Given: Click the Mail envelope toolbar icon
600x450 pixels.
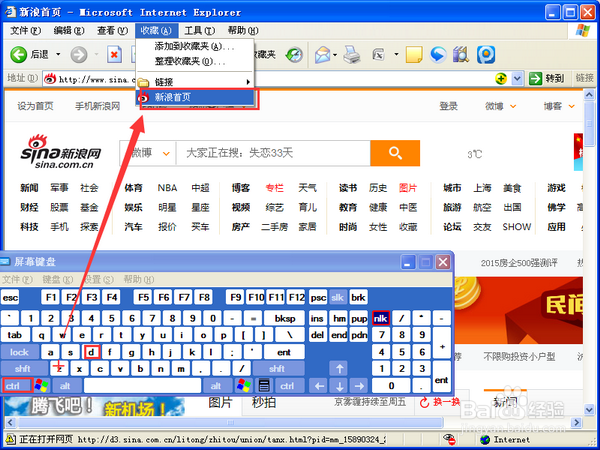Looking at the screenshot, I should click(323, 55).
